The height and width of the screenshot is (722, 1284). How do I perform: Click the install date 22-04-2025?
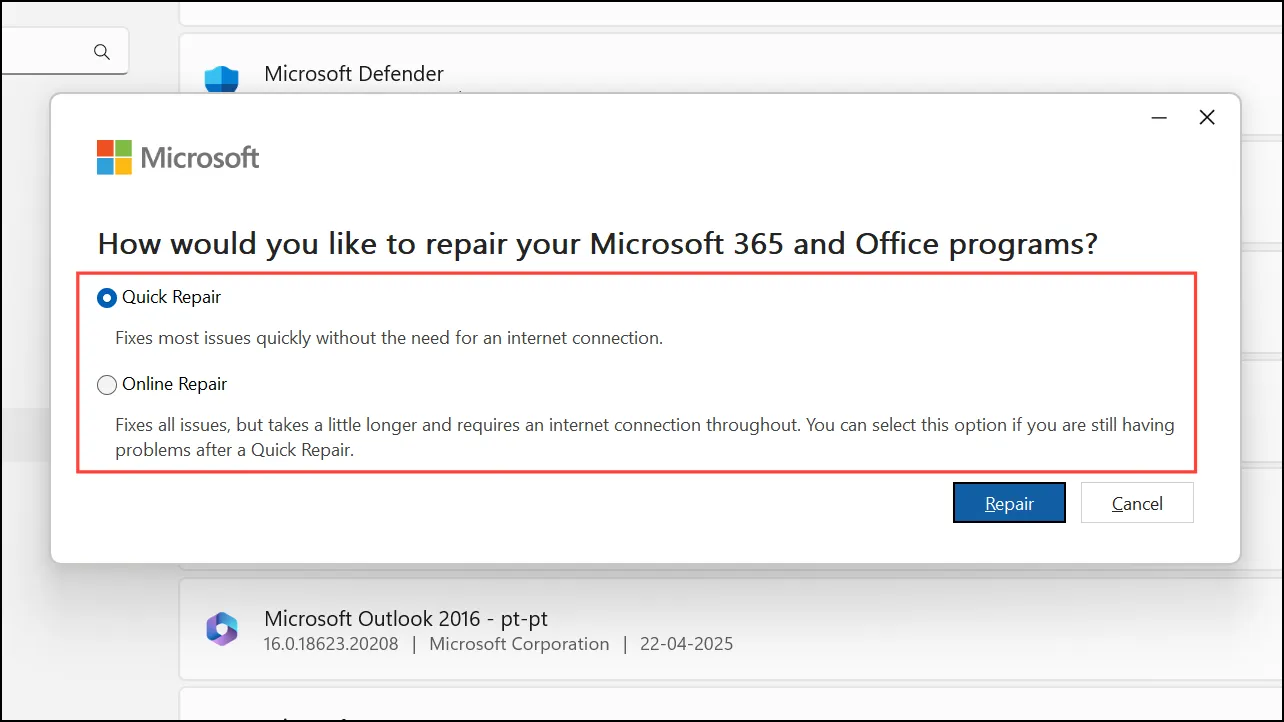click(688, 644)
